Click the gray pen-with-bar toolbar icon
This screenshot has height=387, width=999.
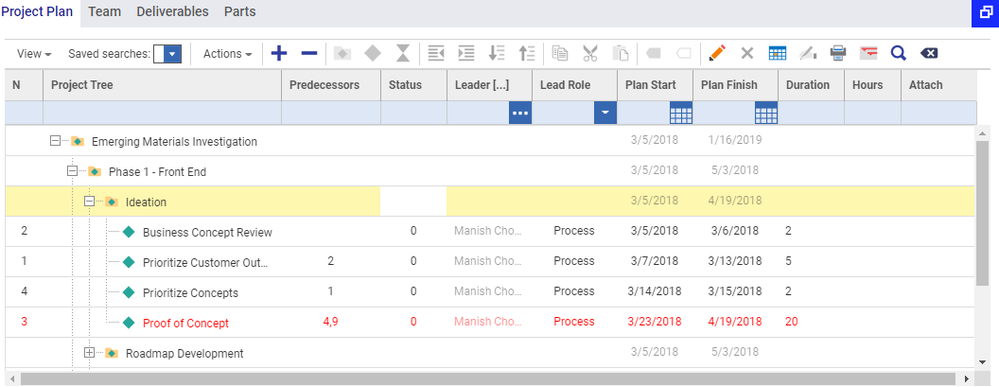point(808,54)
